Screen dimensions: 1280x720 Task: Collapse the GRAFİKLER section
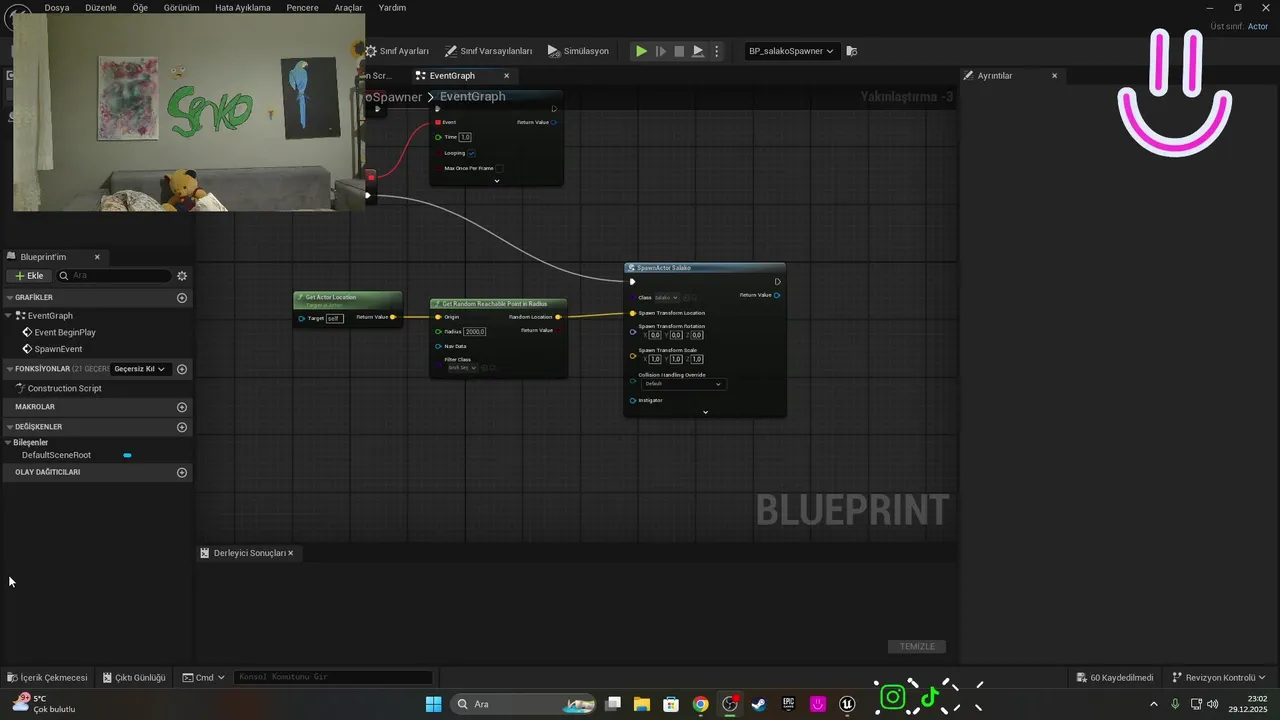(x=9, y=298)
